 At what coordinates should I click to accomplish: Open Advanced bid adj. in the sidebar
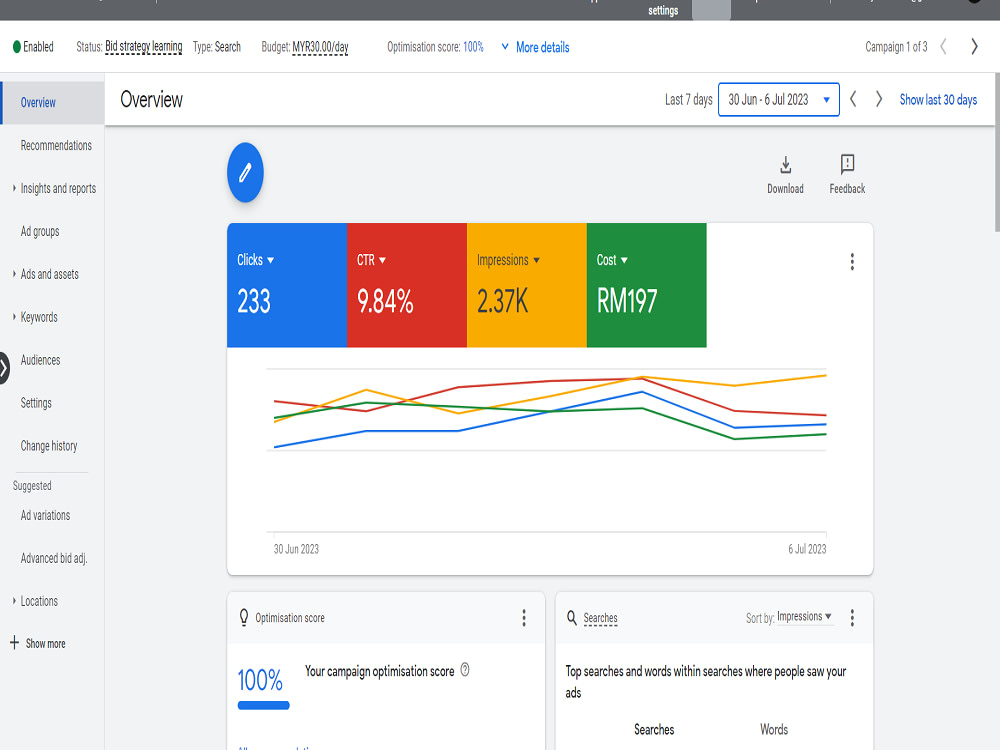click(54, 558)
